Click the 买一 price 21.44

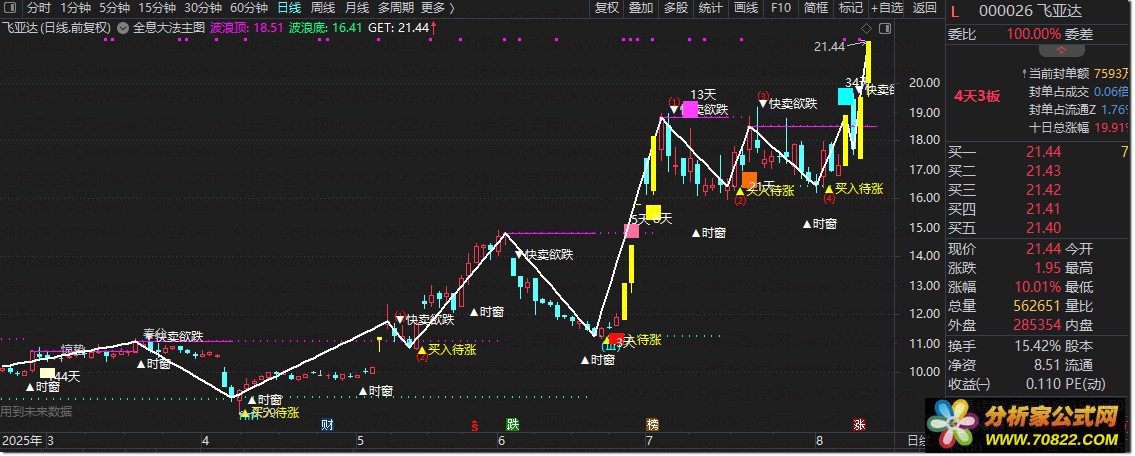[x=1043, y=152]
